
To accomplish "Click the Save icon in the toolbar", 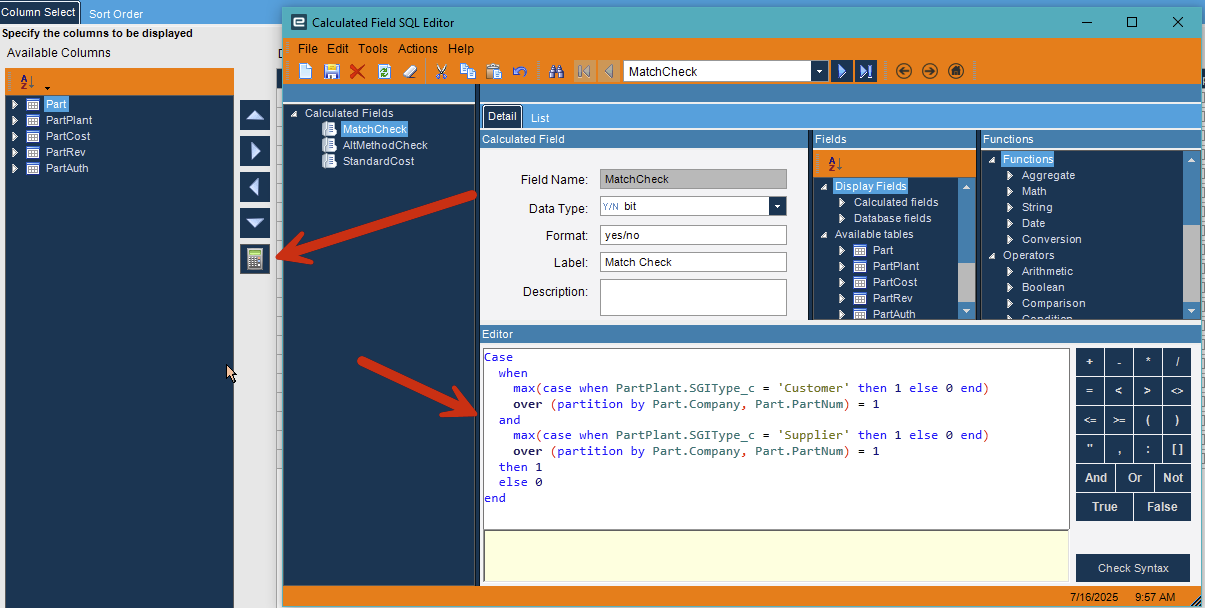I will point(331,71).
